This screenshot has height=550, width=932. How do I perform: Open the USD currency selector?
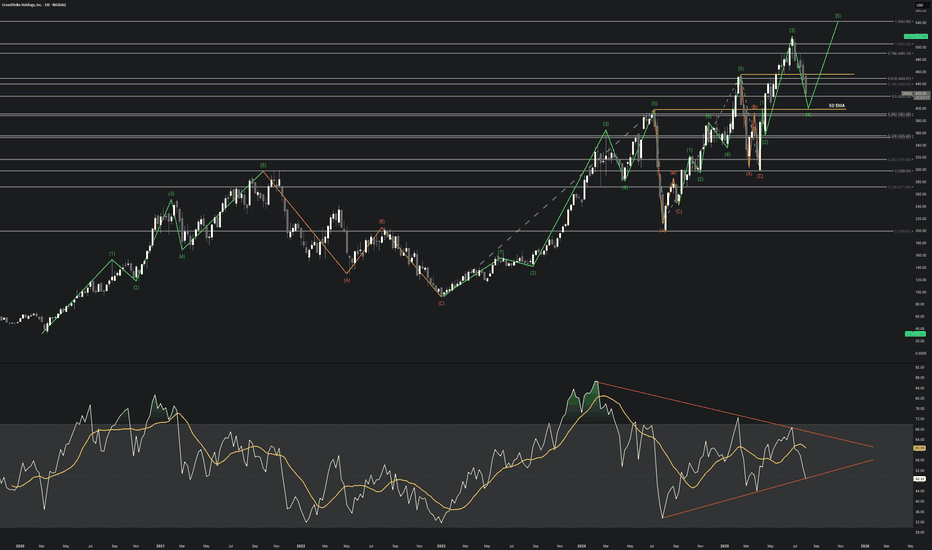pyautogui.click(x=918, y=4)
